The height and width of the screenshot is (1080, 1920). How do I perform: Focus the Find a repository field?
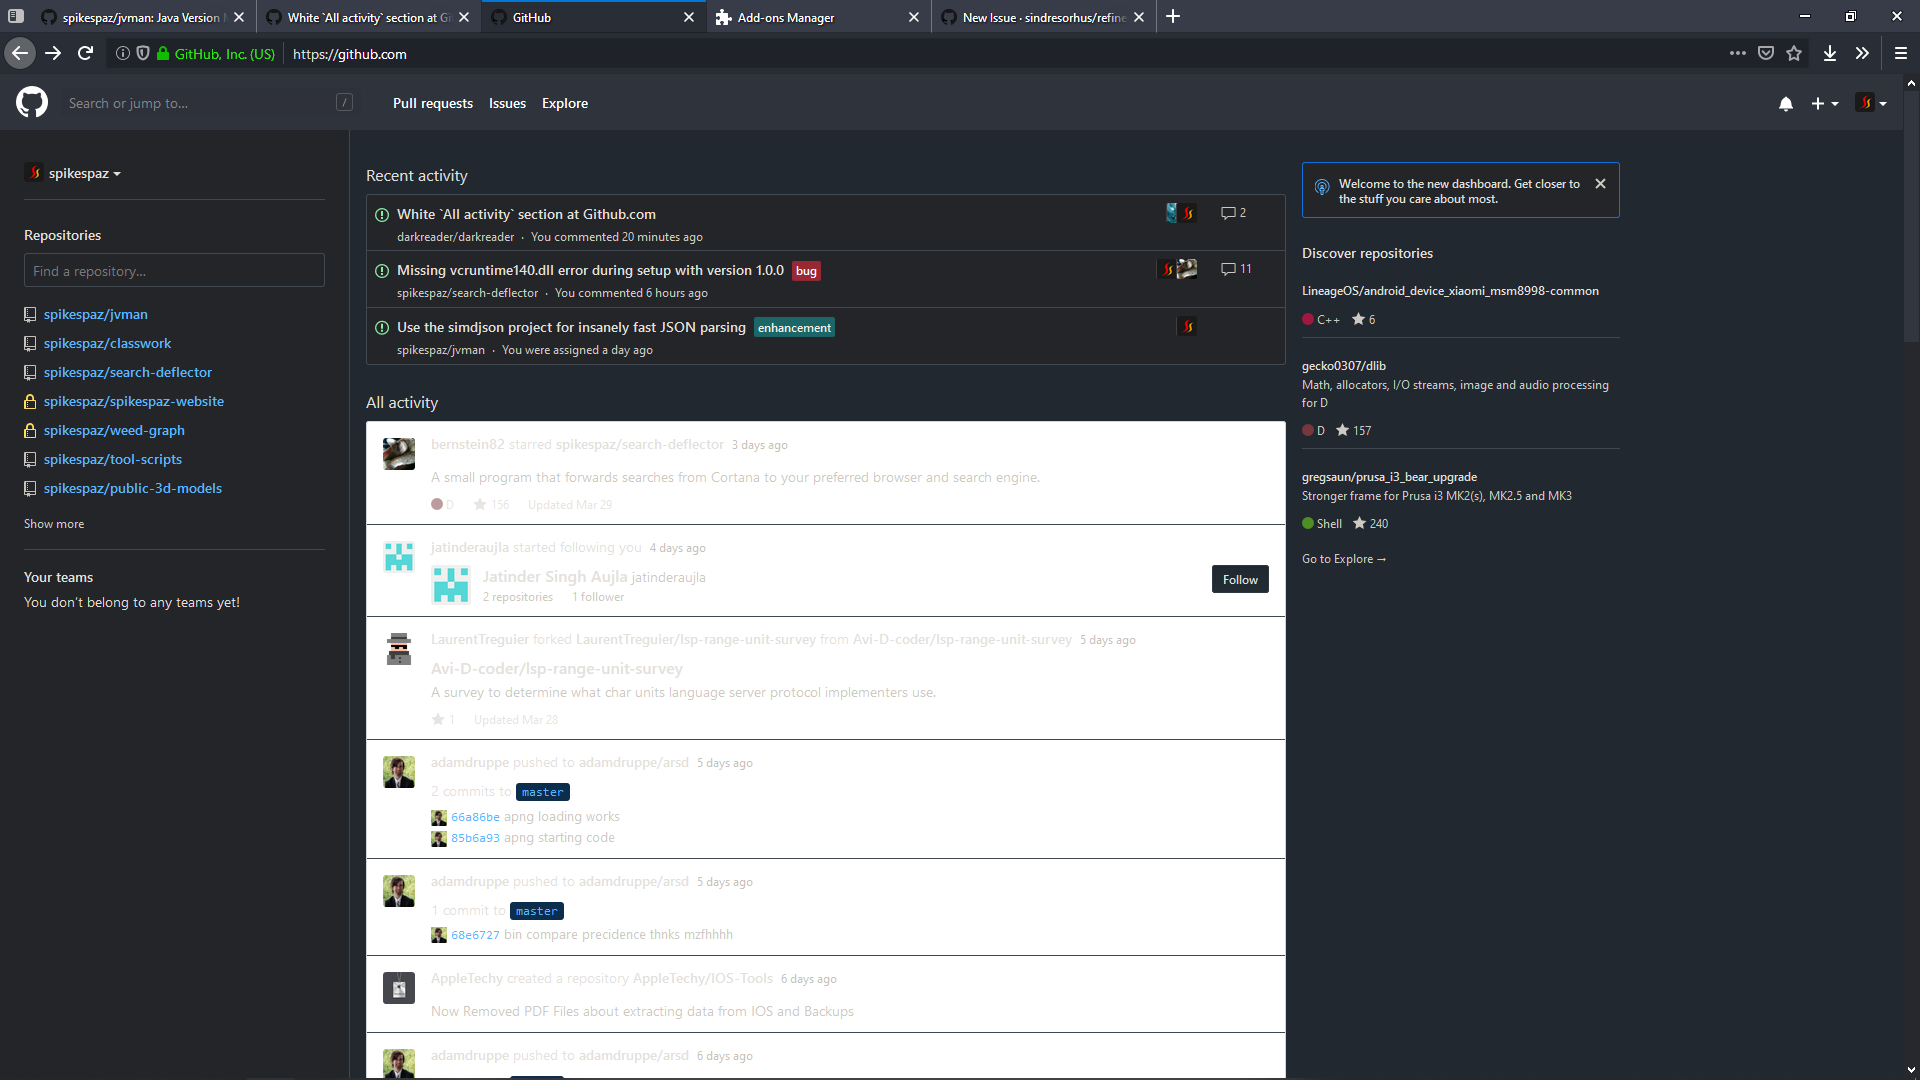tap(174, 270)
